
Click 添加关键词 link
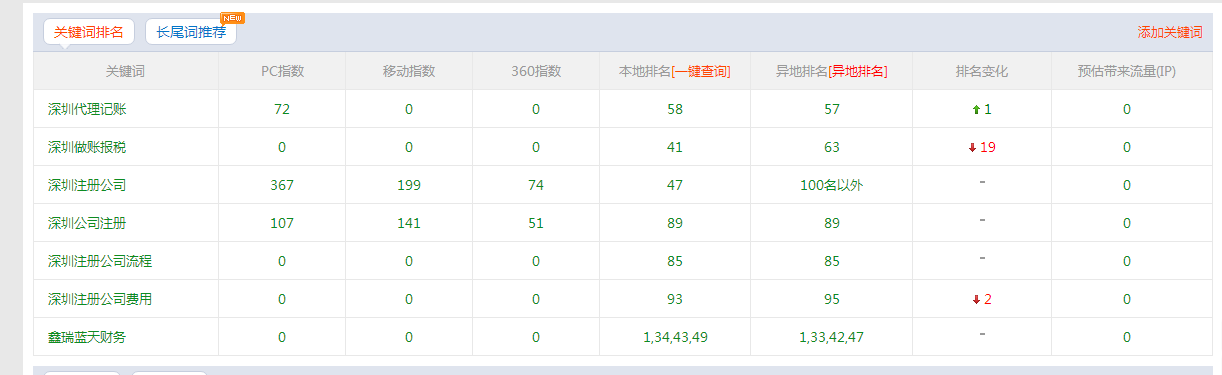pyautogui.click(x=1170, y=32)
